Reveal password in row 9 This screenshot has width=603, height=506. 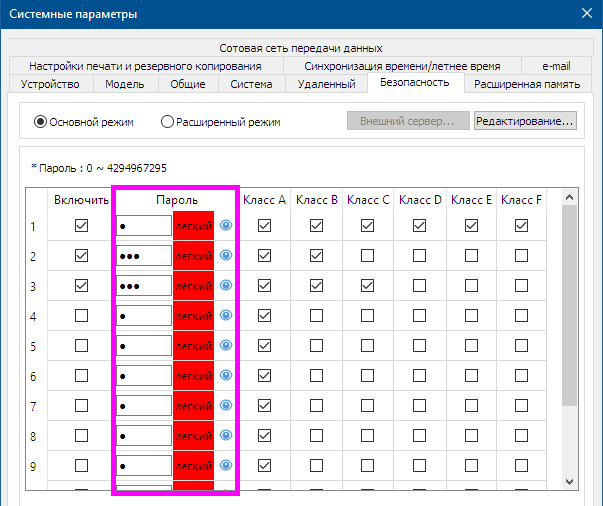(226, 465)
